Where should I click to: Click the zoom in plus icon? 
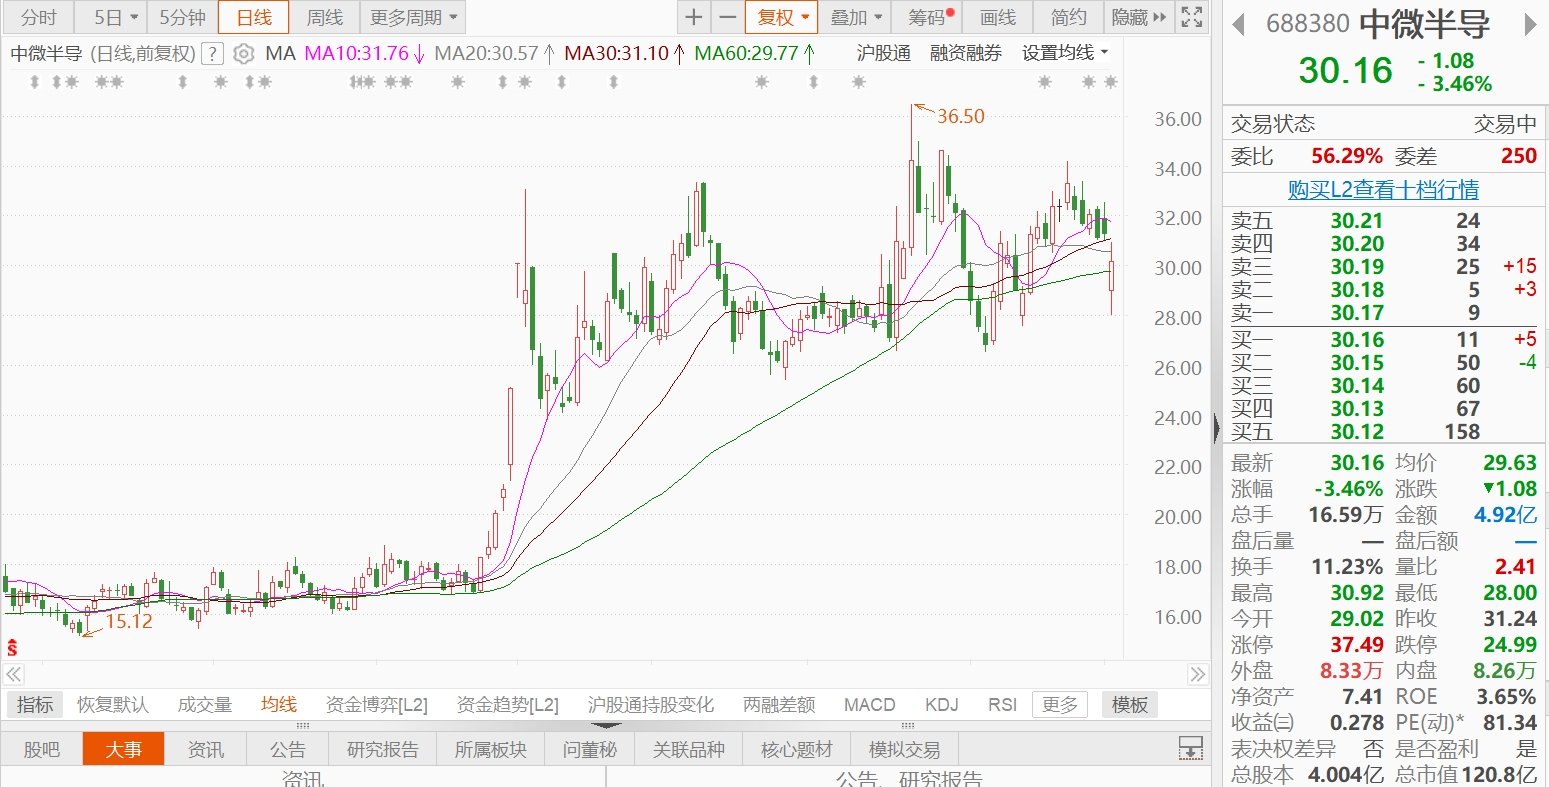(694, 17)
